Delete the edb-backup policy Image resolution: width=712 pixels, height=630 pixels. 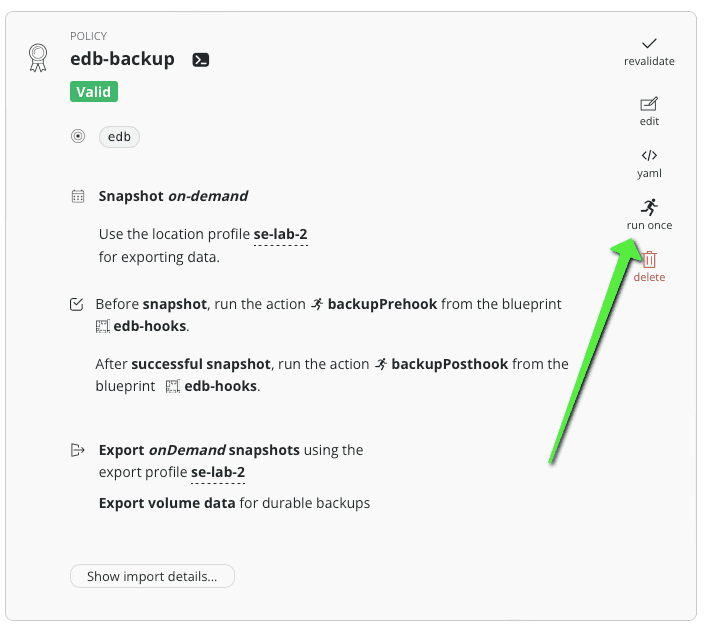coord(649,260)
